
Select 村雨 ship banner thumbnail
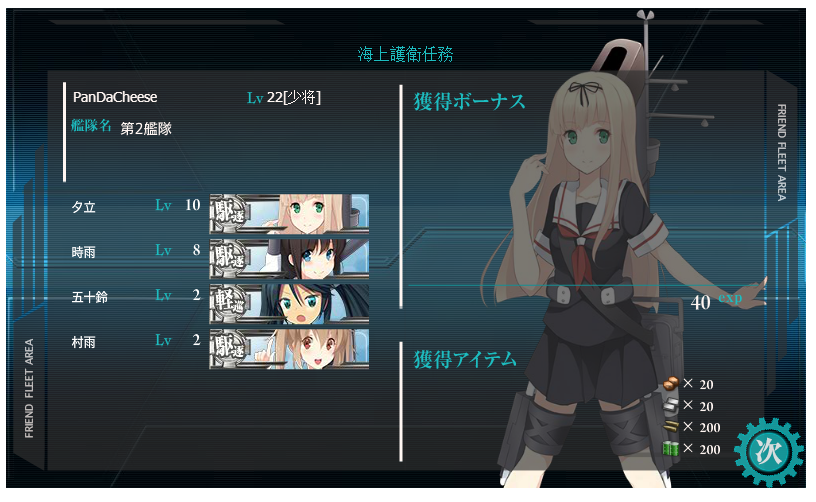coord(289,349)
